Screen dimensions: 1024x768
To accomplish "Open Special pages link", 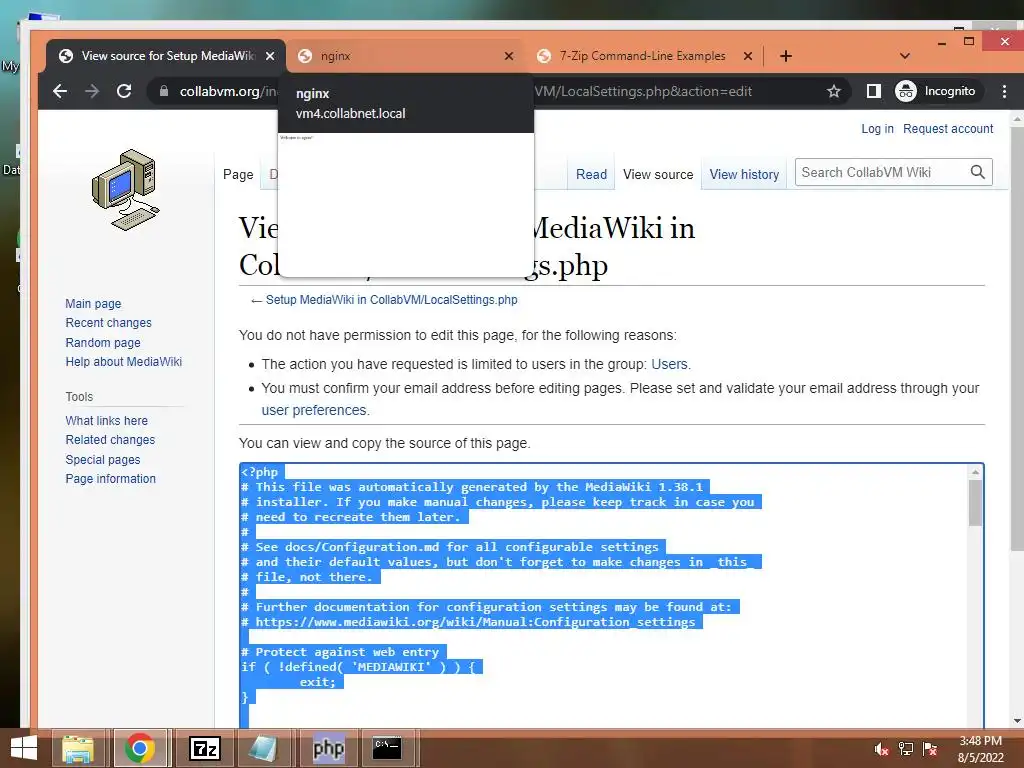I will click(x=103, y=459).
